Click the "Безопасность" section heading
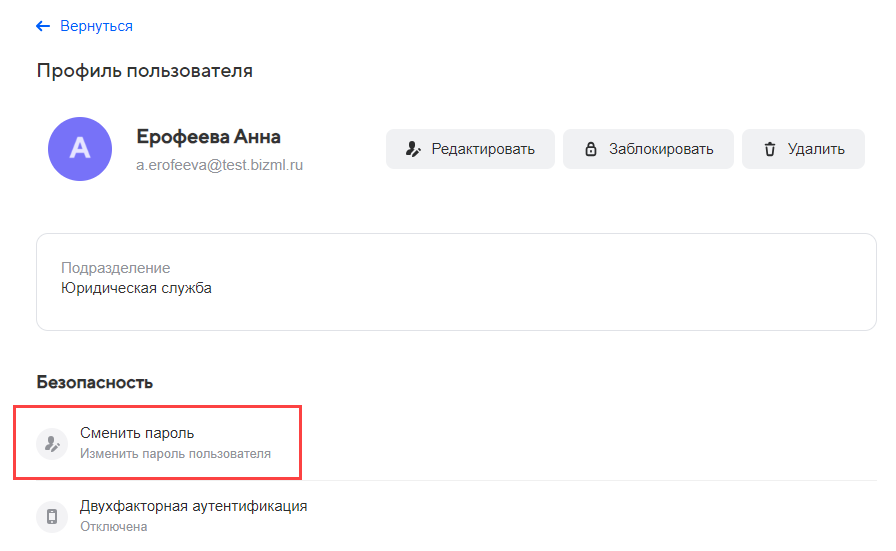The width and height of the screenshot is (896, 551). (x=94, y=382)
